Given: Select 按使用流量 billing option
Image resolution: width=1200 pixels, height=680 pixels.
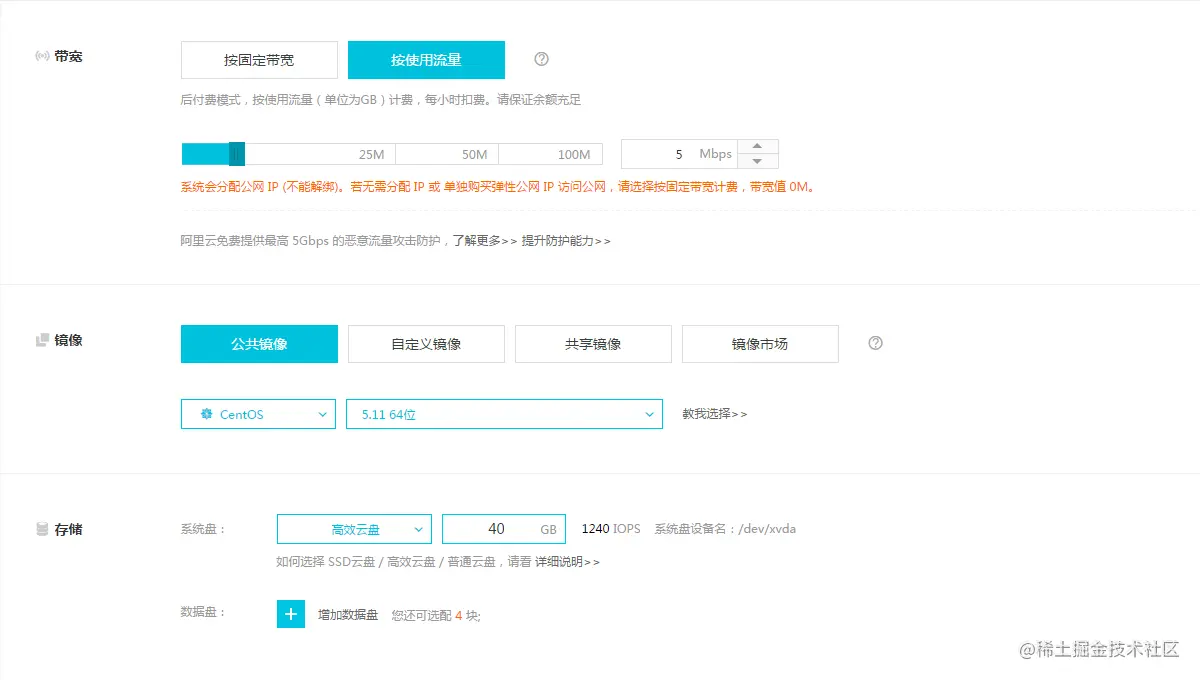Looking at the screenshot, I should click(426, 60).
